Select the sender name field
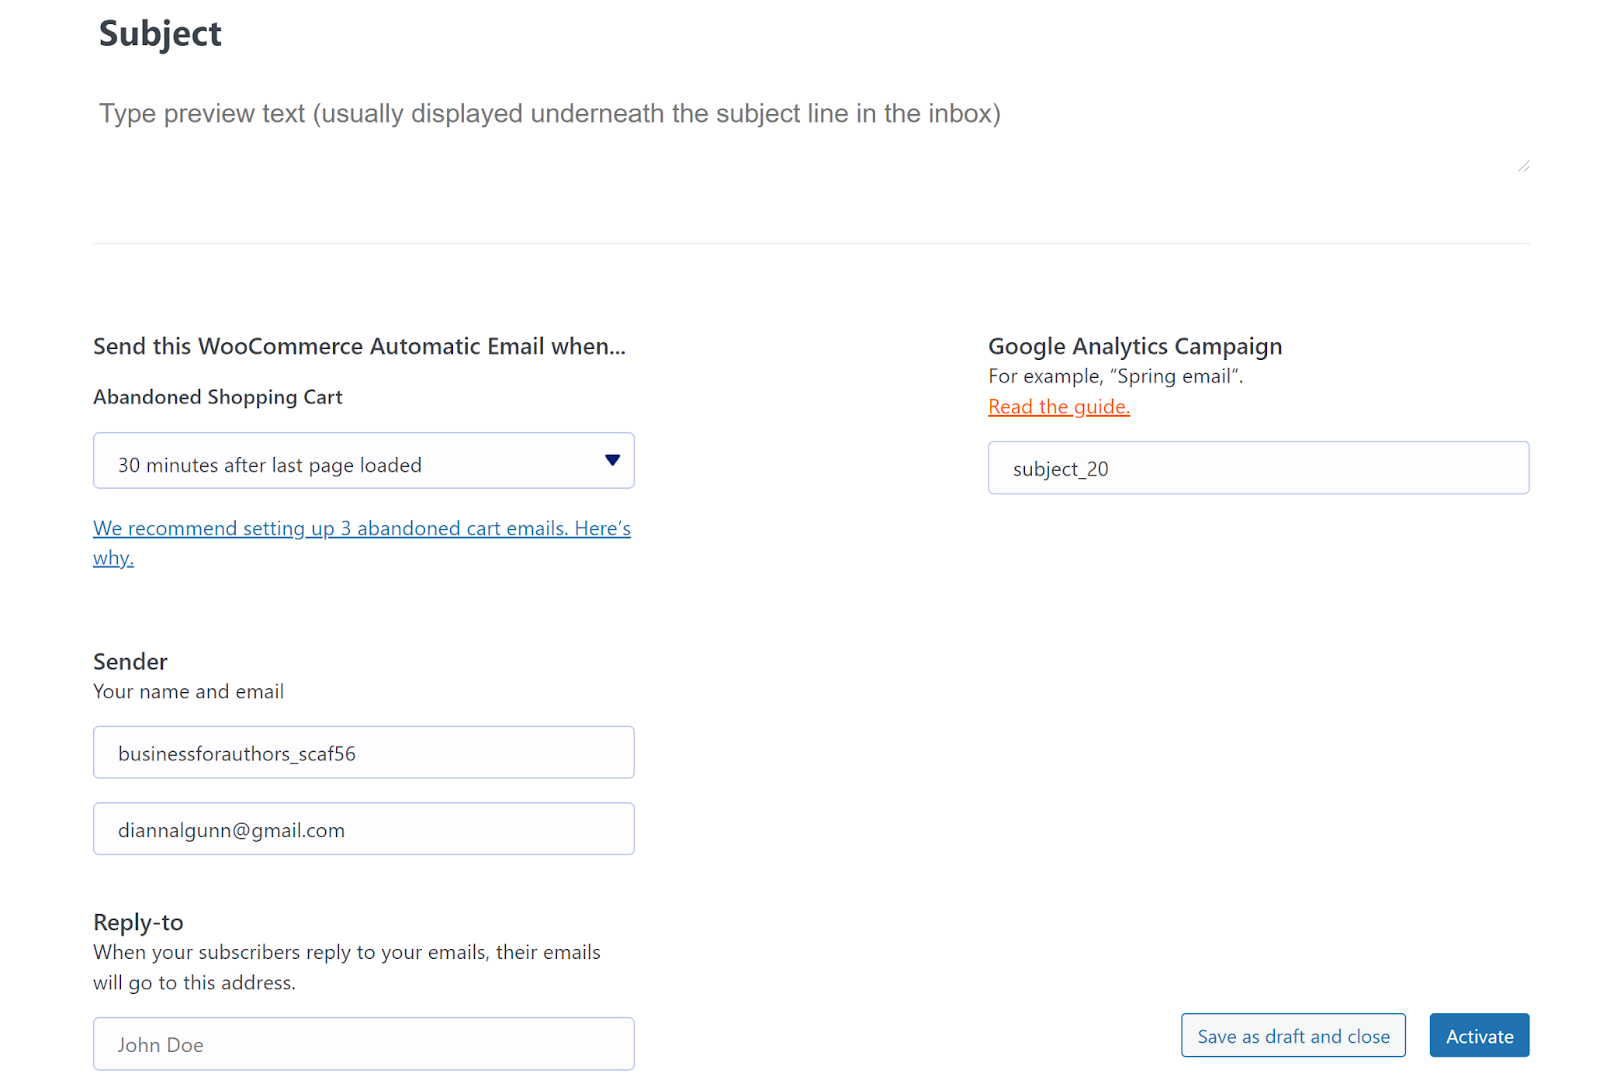1600x1084 pixels. click(x=363, y=753)
